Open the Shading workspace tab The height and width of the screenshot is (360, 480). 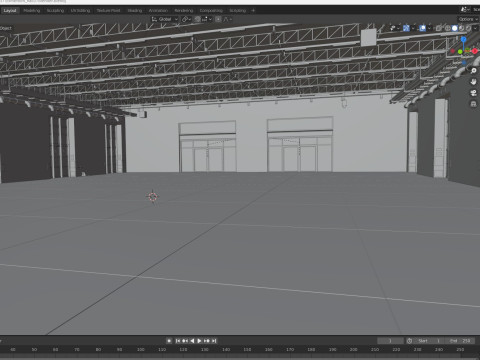pyautogui.click(x=135, y=11)
